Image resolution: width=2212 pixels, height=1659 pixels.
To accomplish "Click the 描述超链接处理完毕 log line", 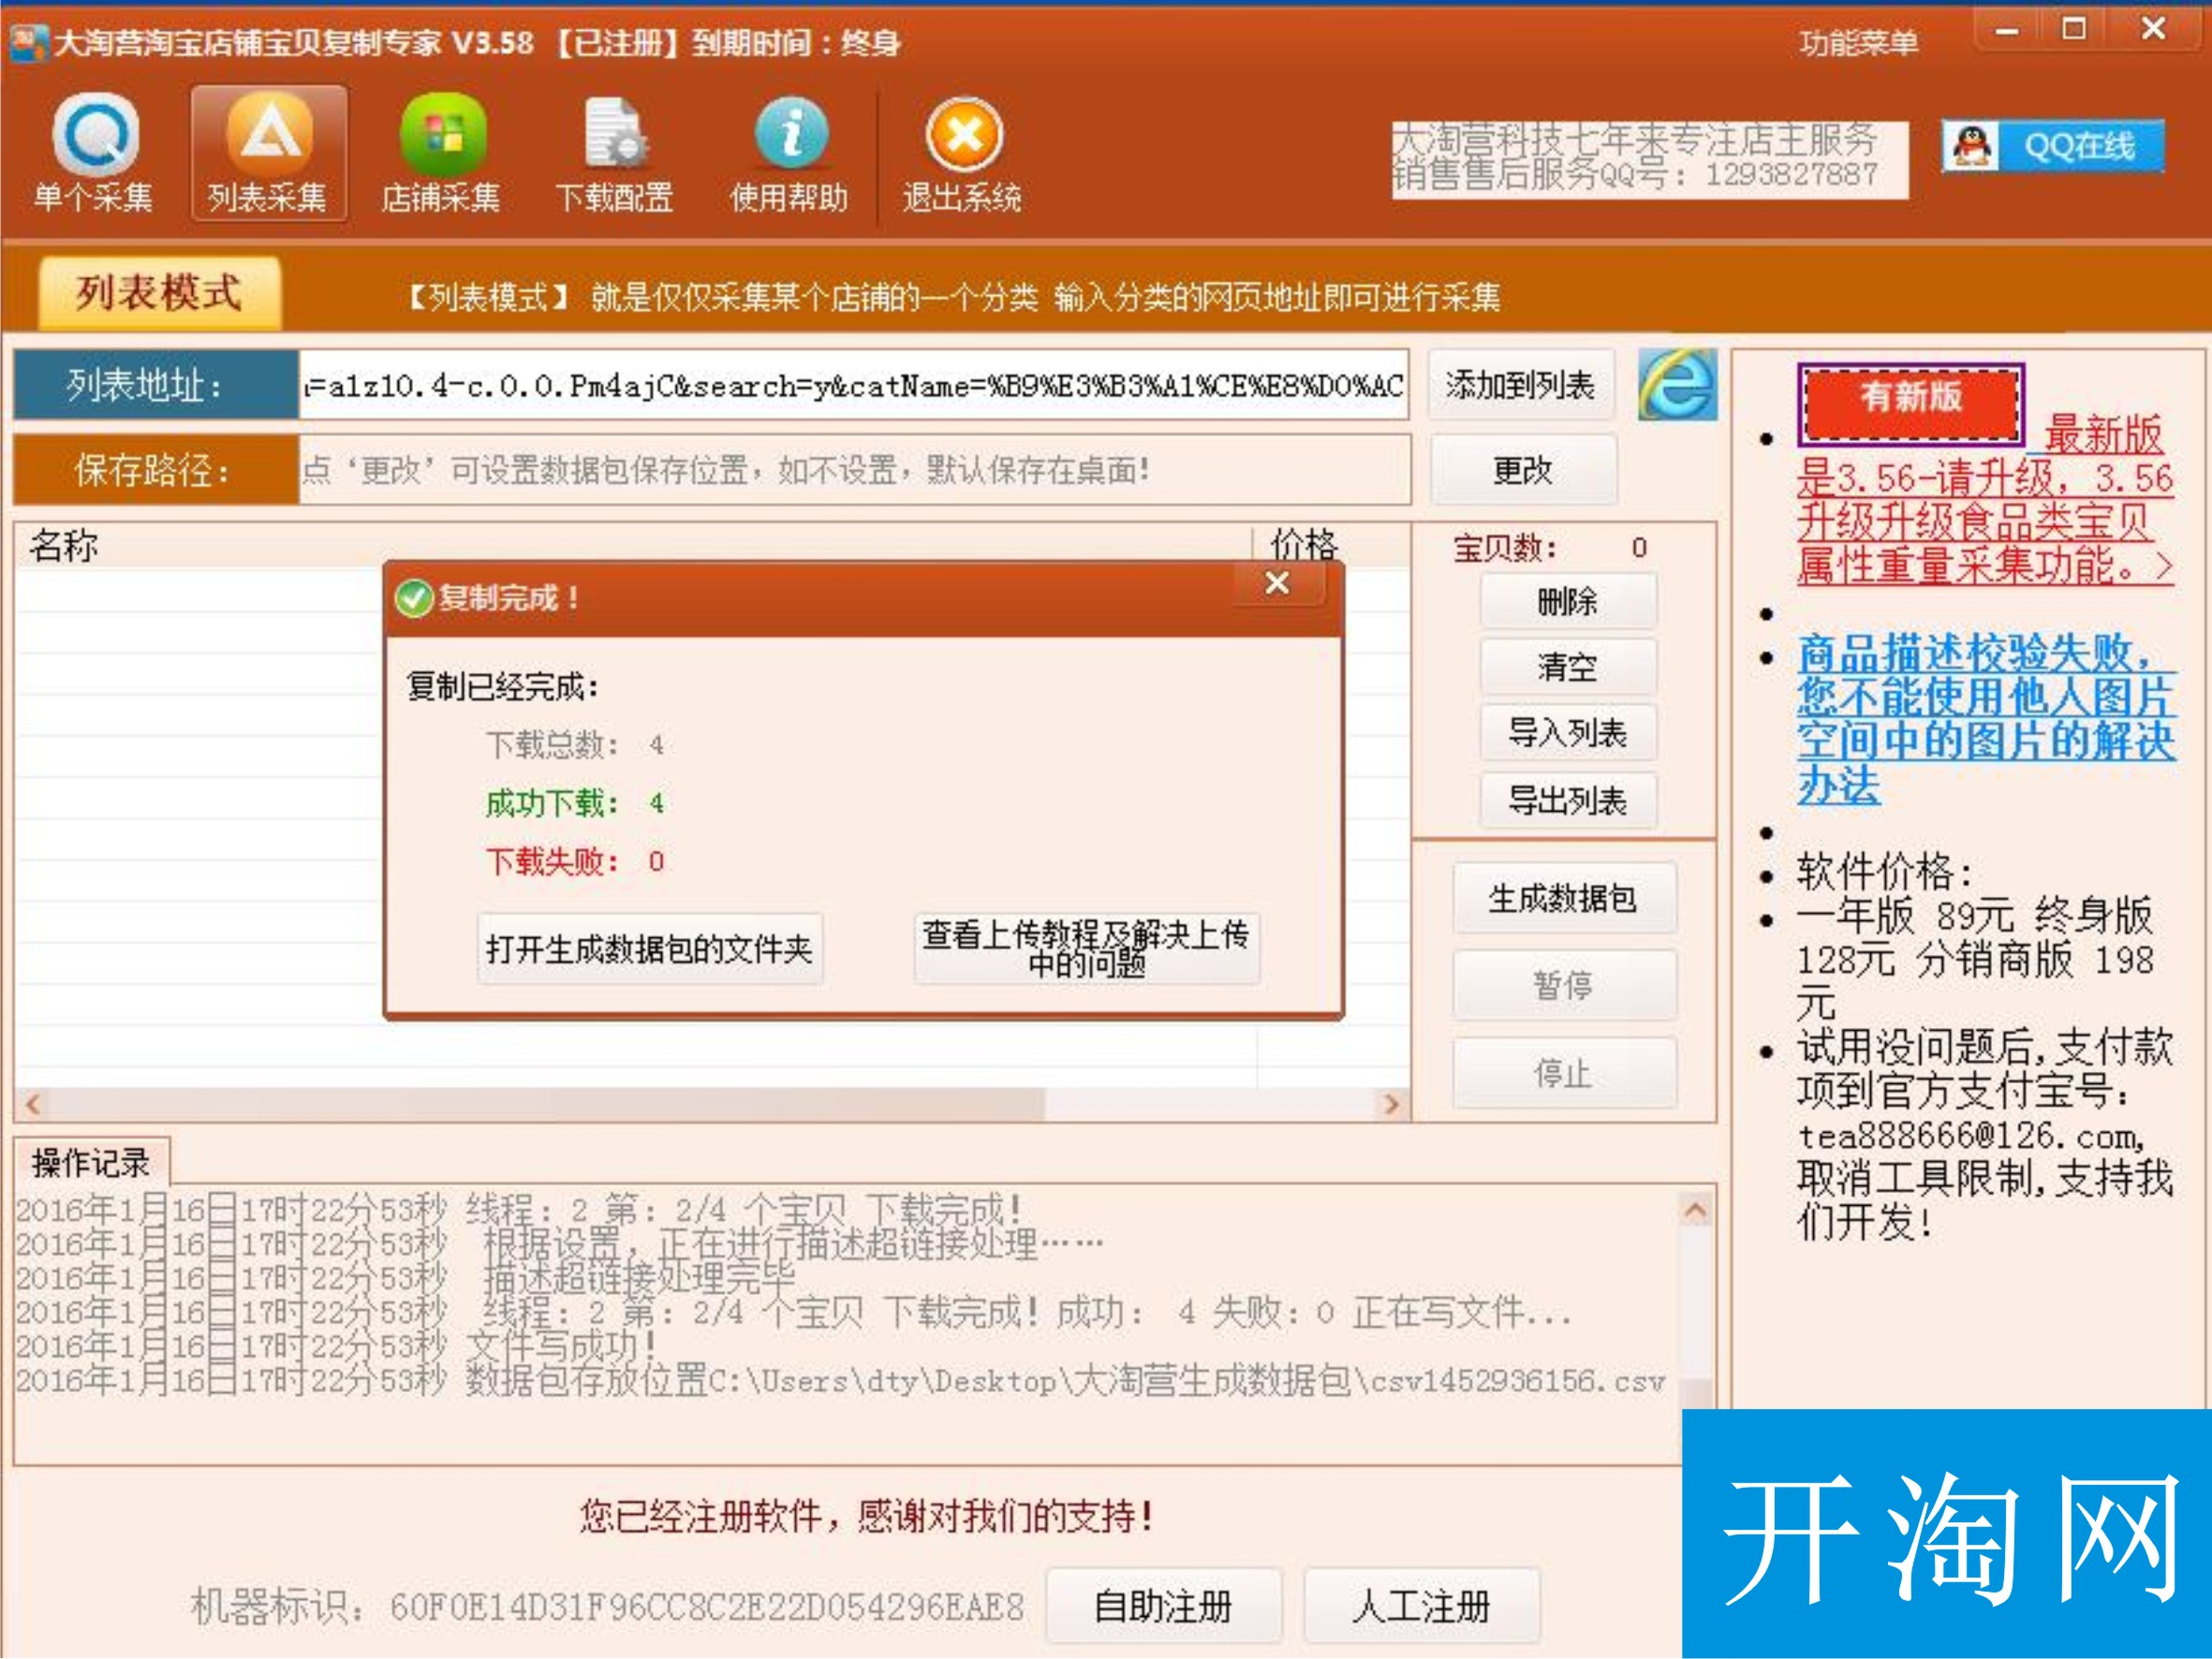I will (x=406, y=1278).
